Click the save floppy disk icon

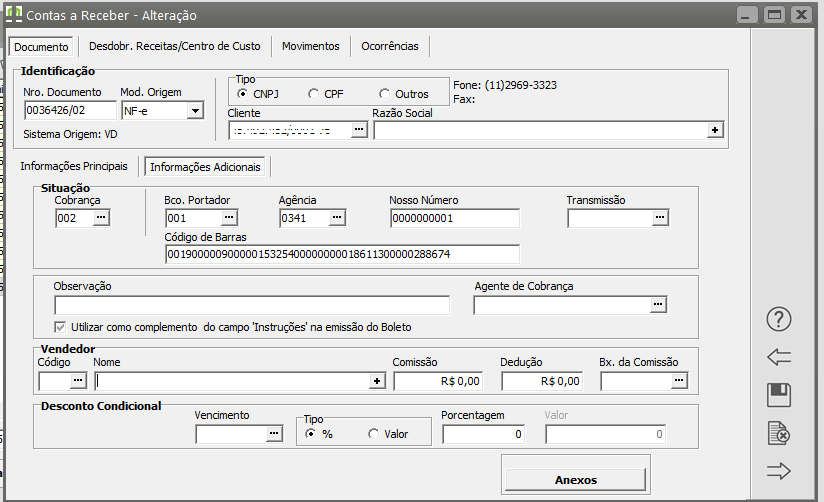[779, 395]
